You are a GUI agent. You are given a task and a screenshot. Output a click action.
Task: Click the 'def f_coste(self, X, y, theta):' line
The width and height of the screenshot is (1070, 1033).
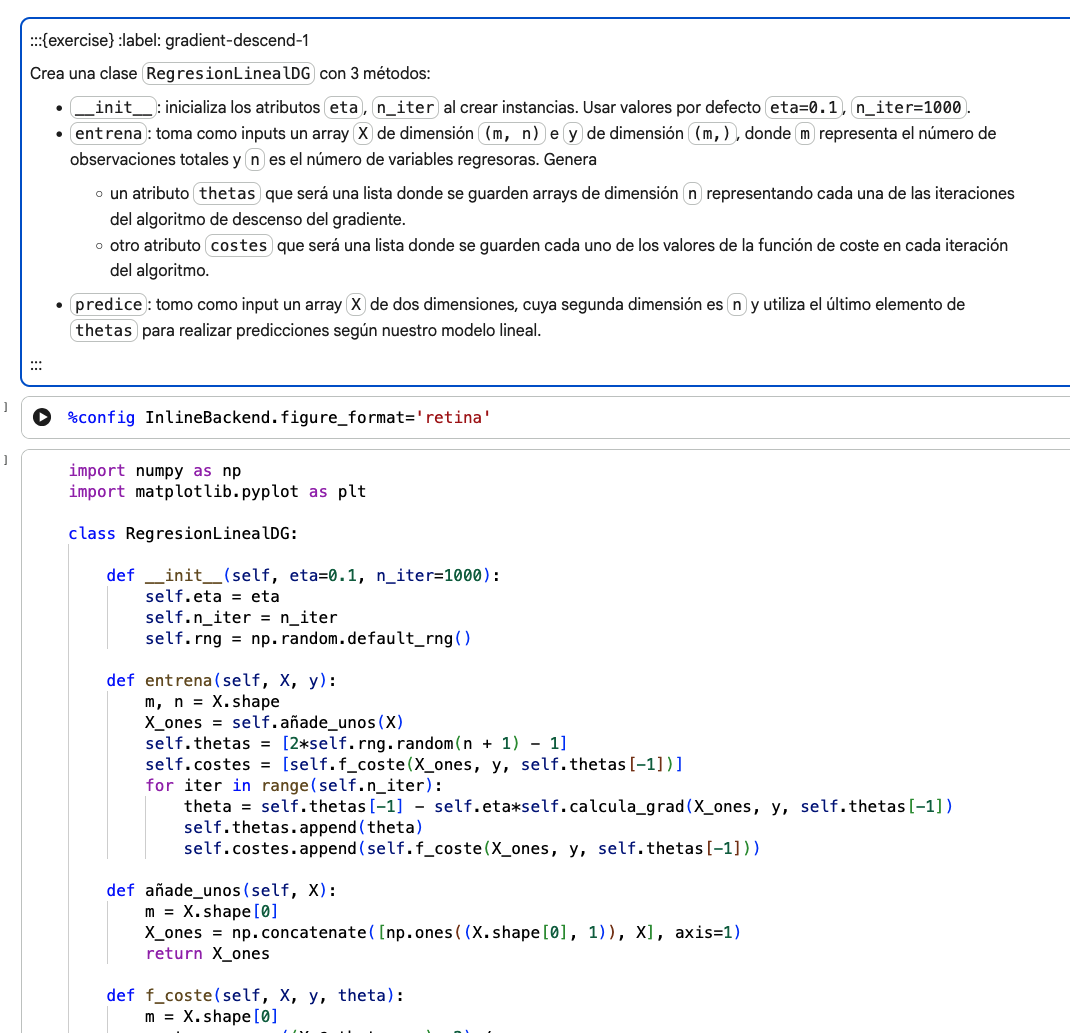coord(255,995)
